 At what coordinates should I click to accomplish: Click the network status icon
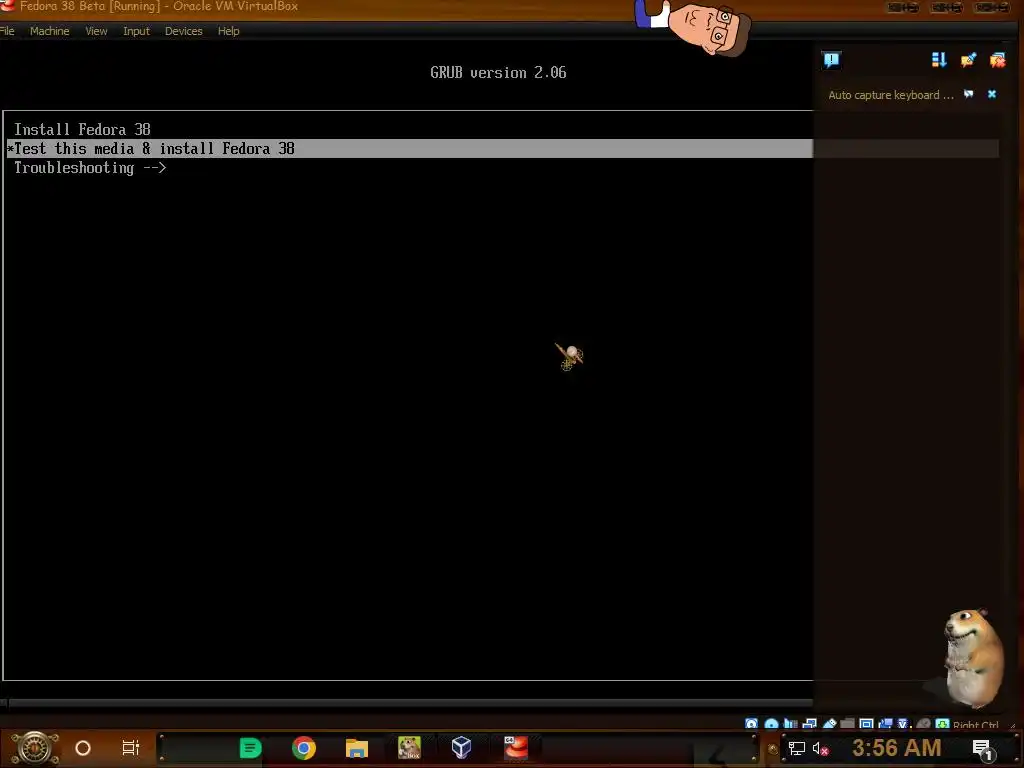pos(810,724)
